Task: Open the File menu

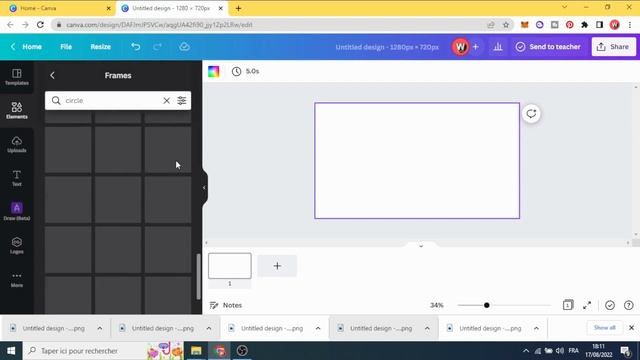Action: point(66,47)
